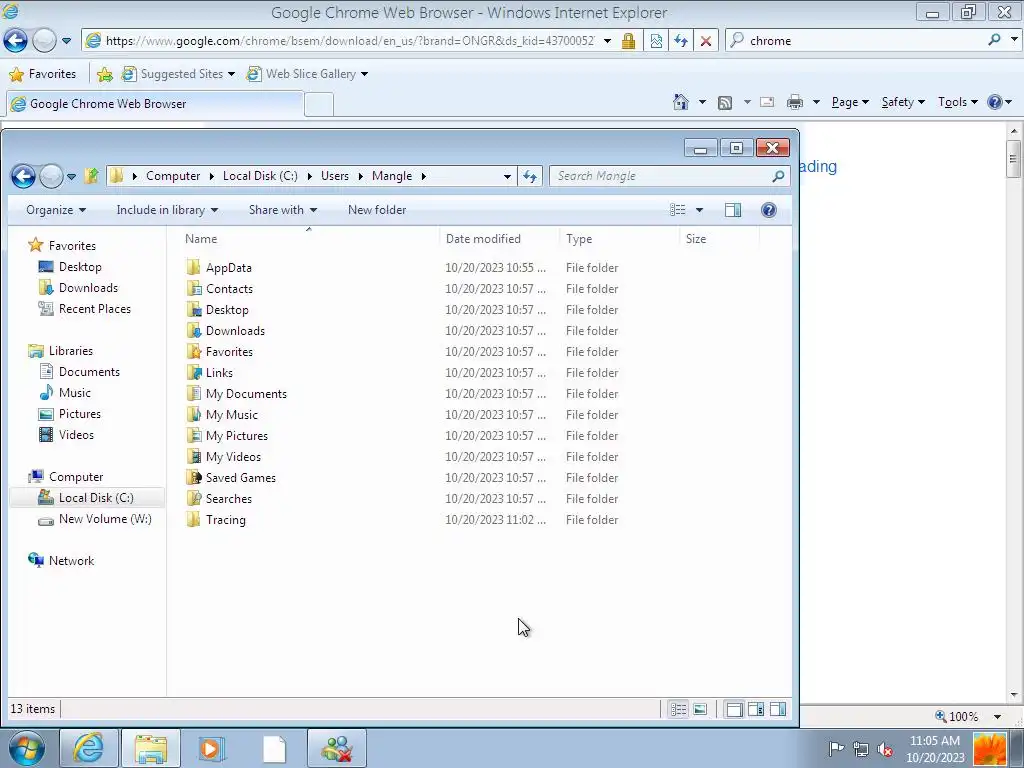Screen dimensions: 1024x768
Task: Open Explorer help question mark icon
Action: pos(769,210)
